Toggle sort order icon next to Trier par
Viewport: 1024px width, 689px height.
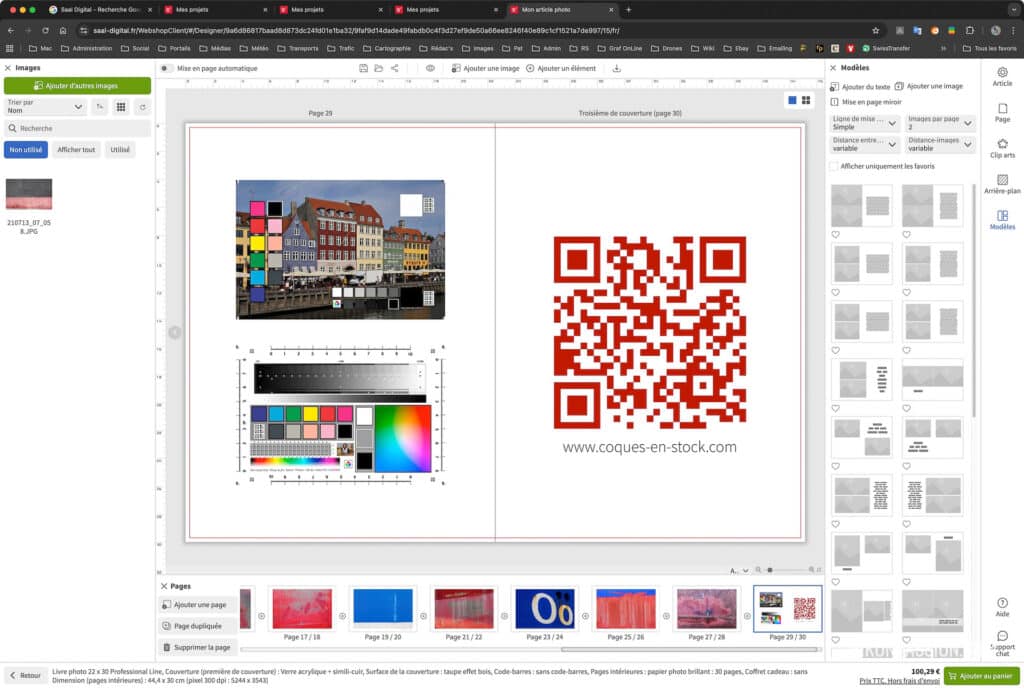(x=99, y=106)
